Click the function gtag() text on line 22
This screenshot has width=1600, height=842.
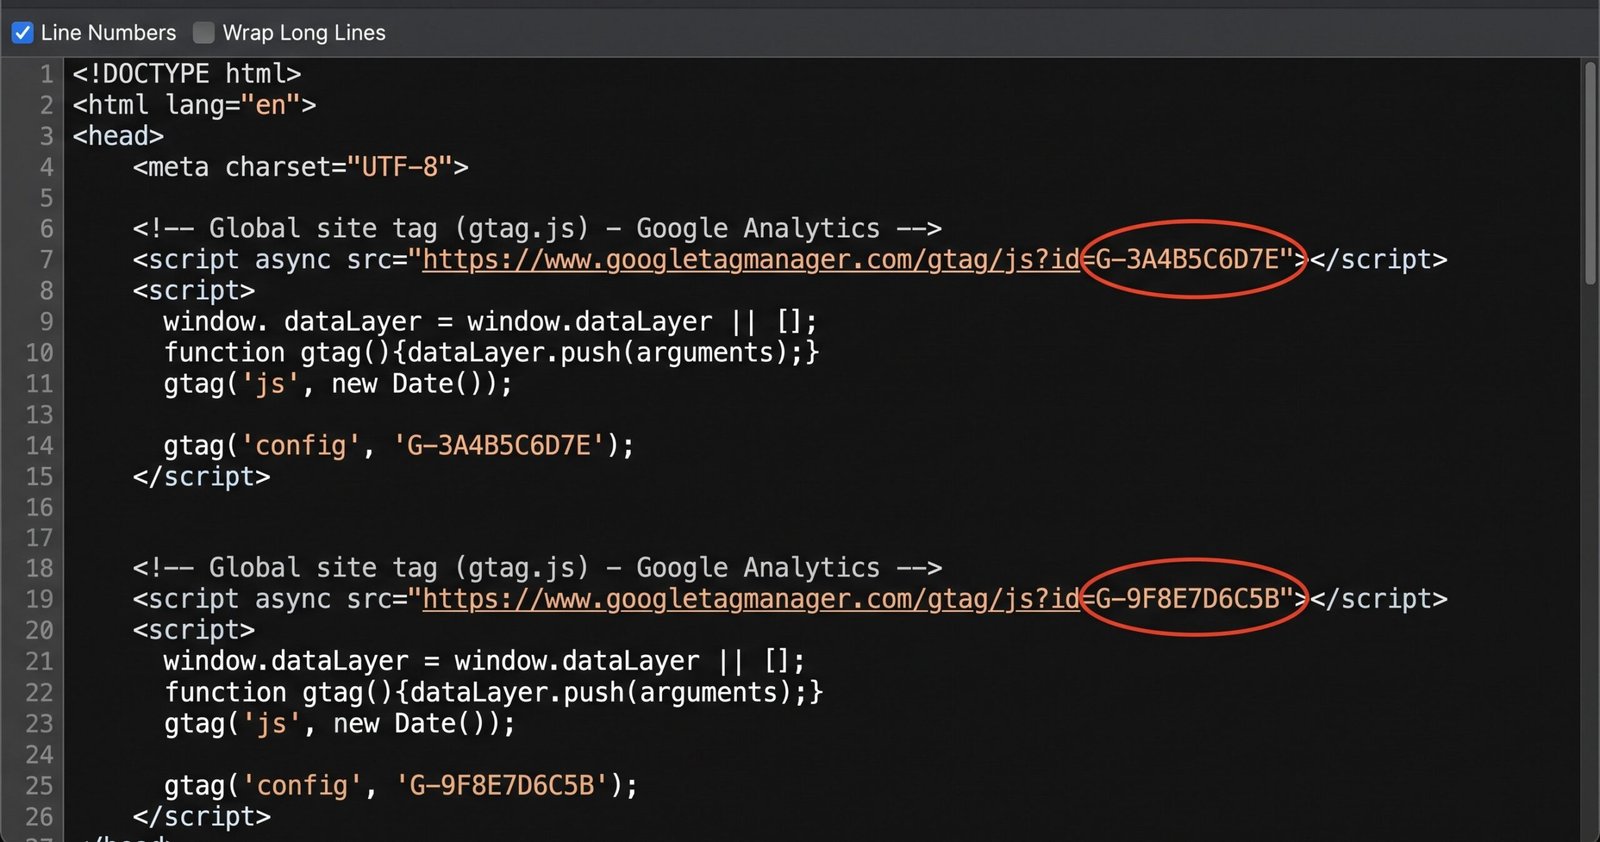pyautogui.click(x=281, y=692)
